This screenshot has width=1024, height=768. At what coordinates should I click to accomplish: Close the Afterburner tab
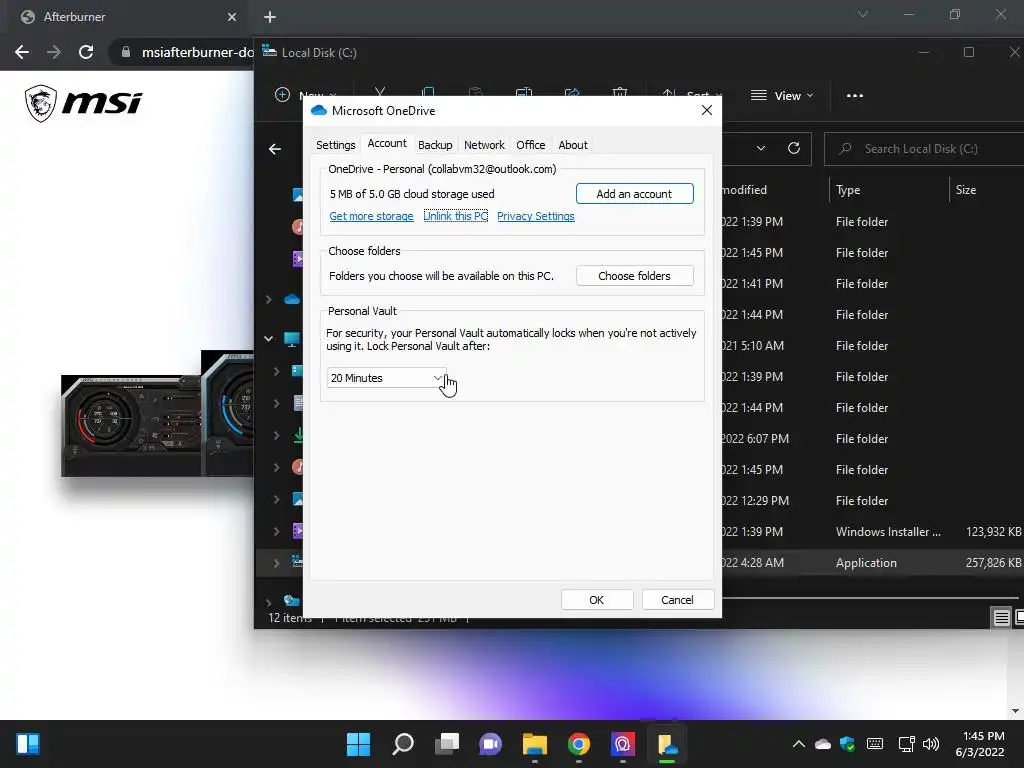pyautogui.click(x=232, y=17)
